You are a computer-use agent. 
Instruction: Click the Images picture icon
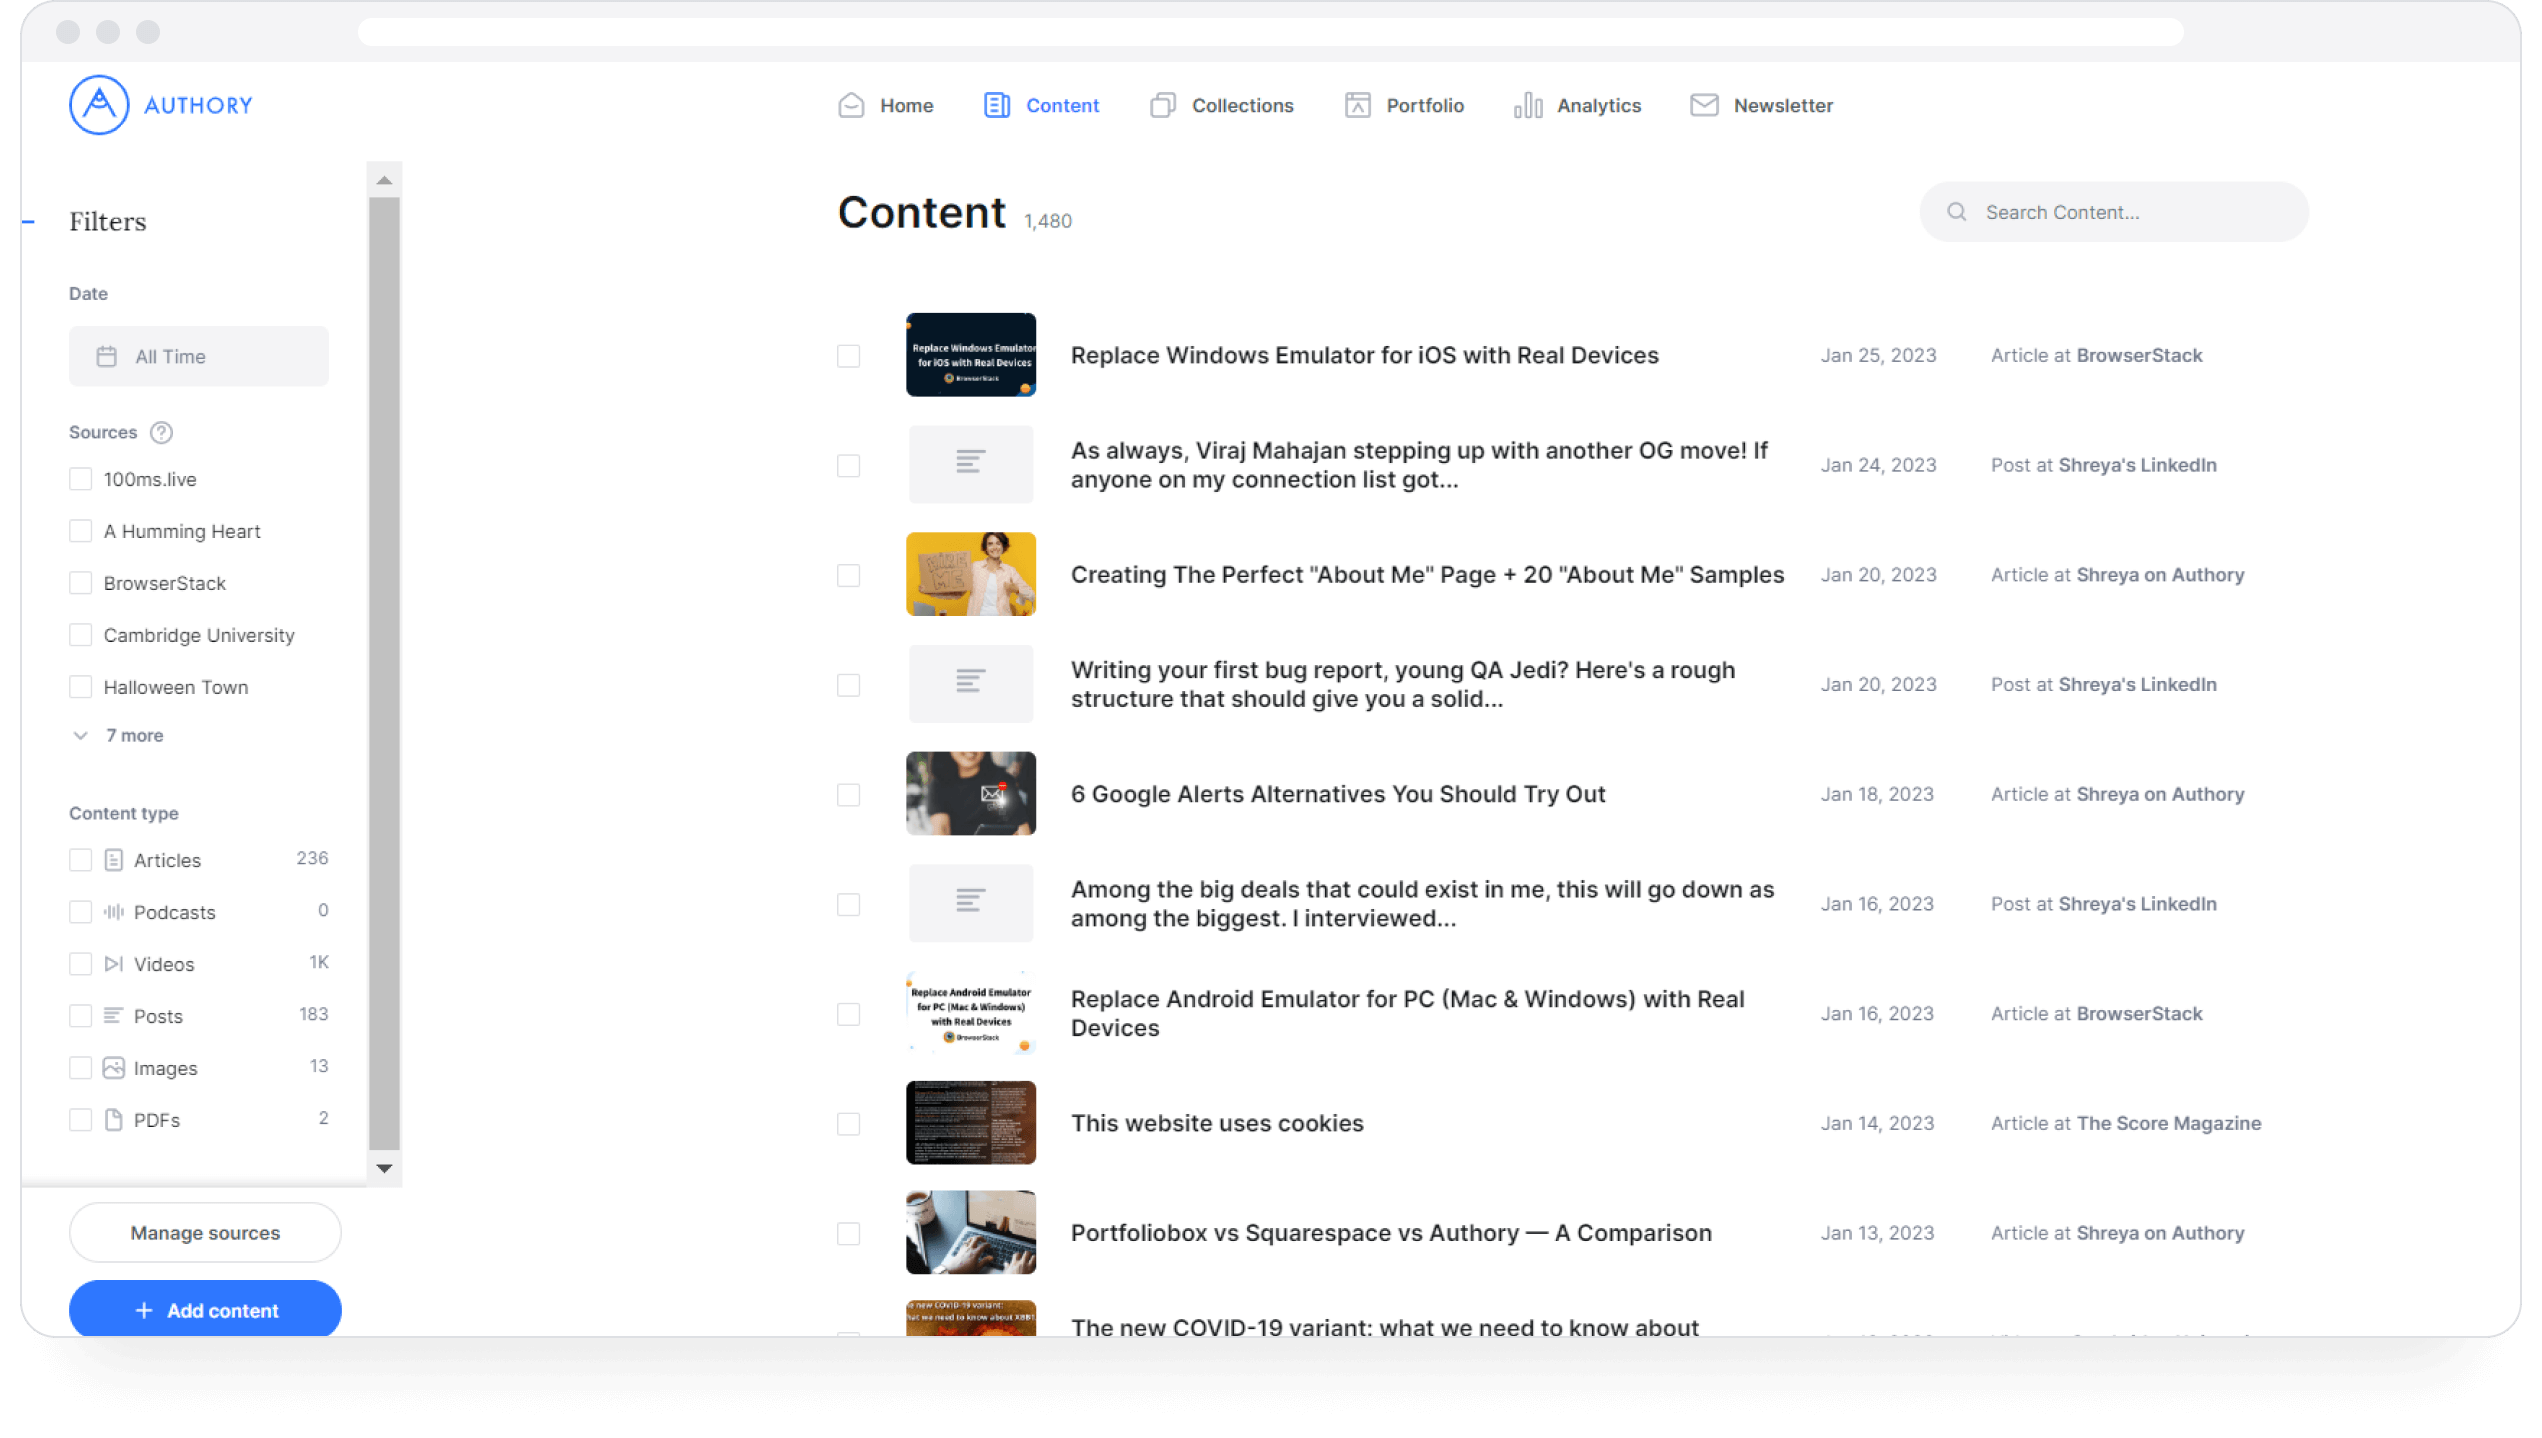click(x=113, y=1068)
